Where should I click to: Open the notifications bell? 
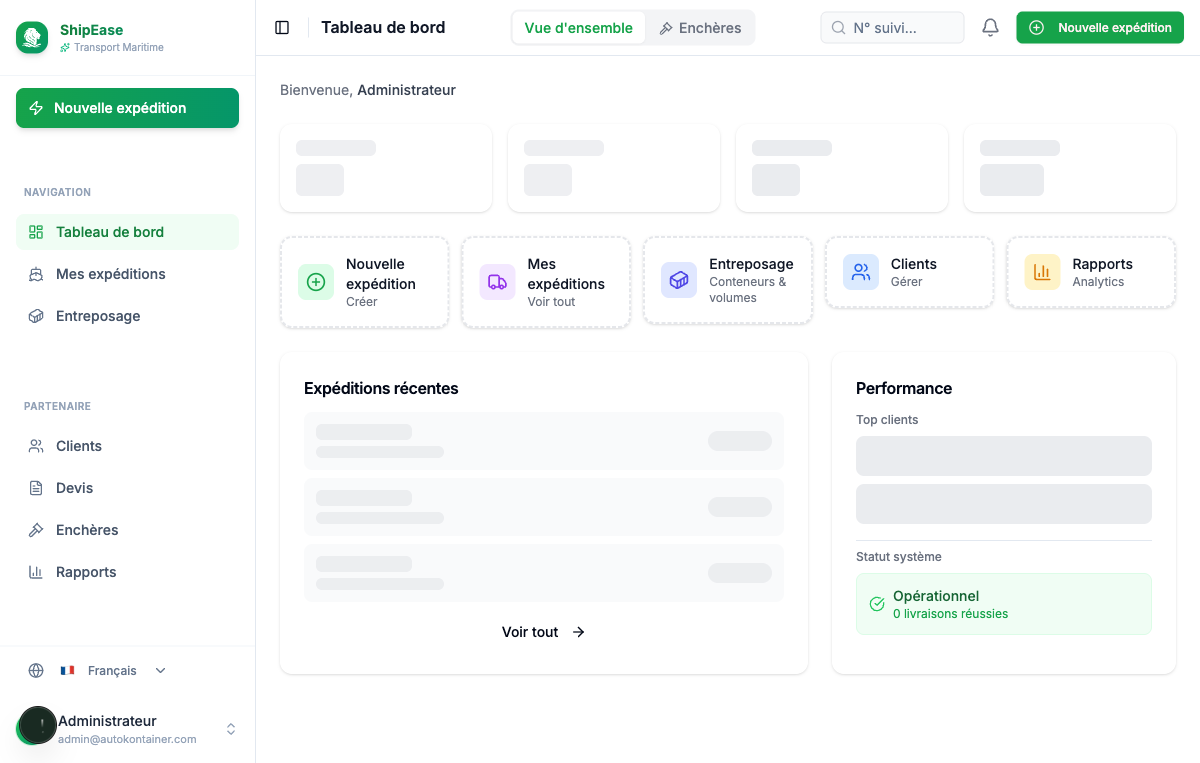click(x=990, y=28)
